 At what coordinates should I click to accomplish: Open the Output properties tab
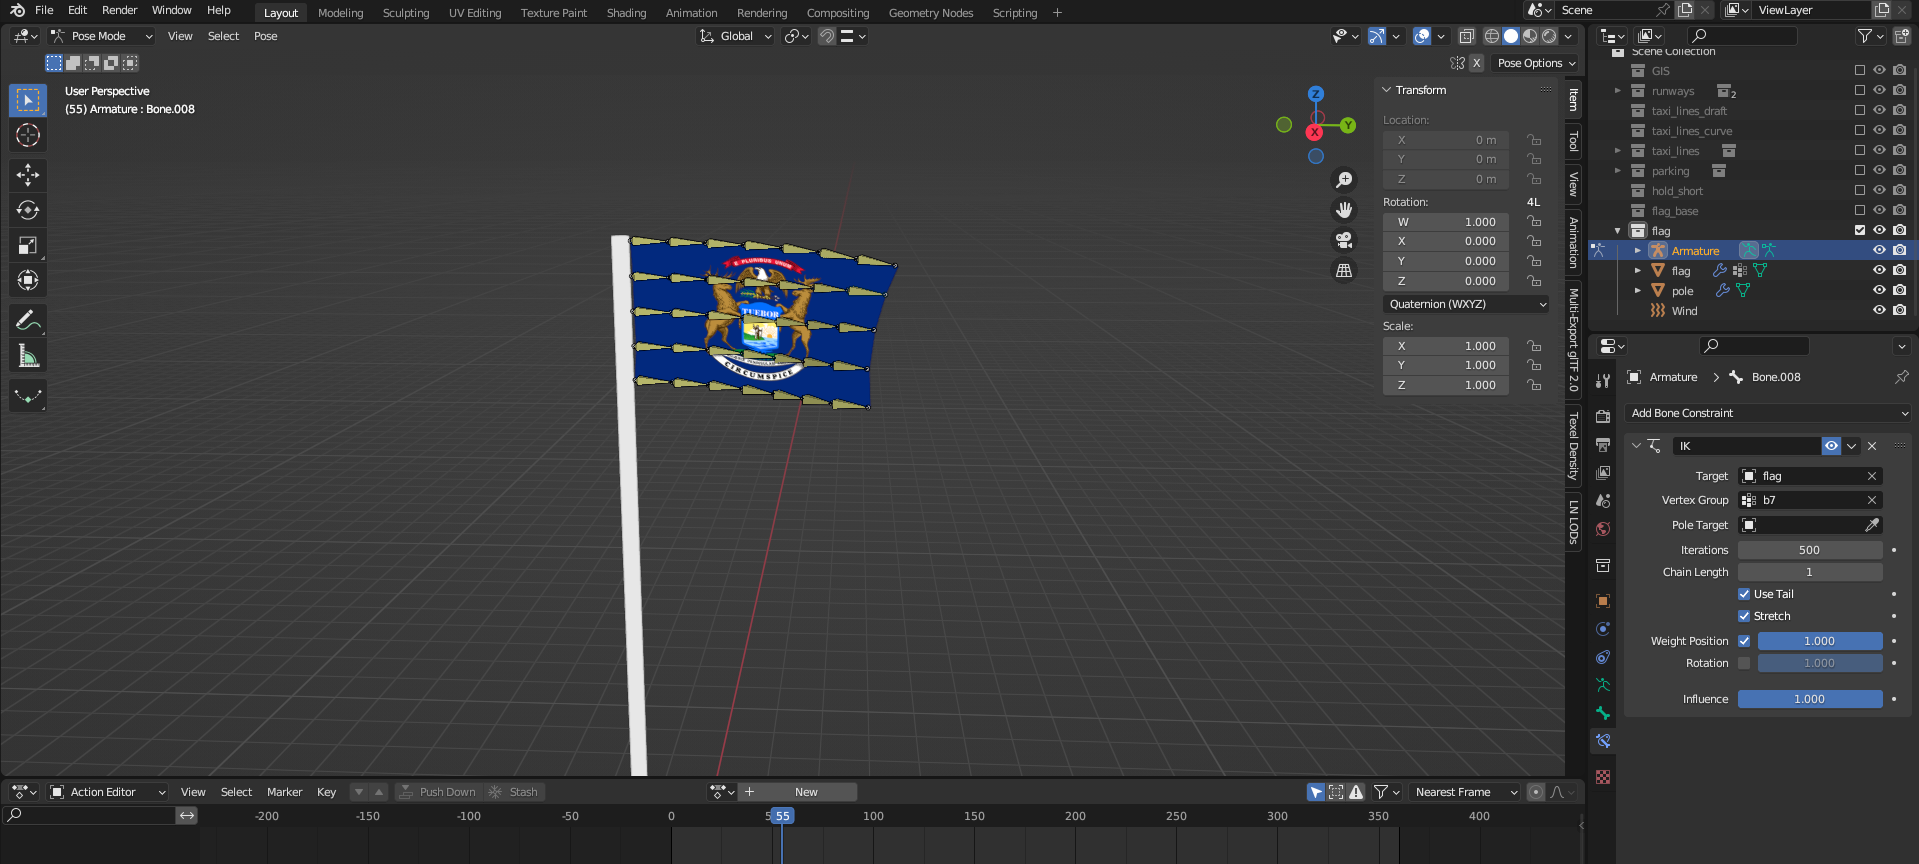click(x=1603, y=444)
